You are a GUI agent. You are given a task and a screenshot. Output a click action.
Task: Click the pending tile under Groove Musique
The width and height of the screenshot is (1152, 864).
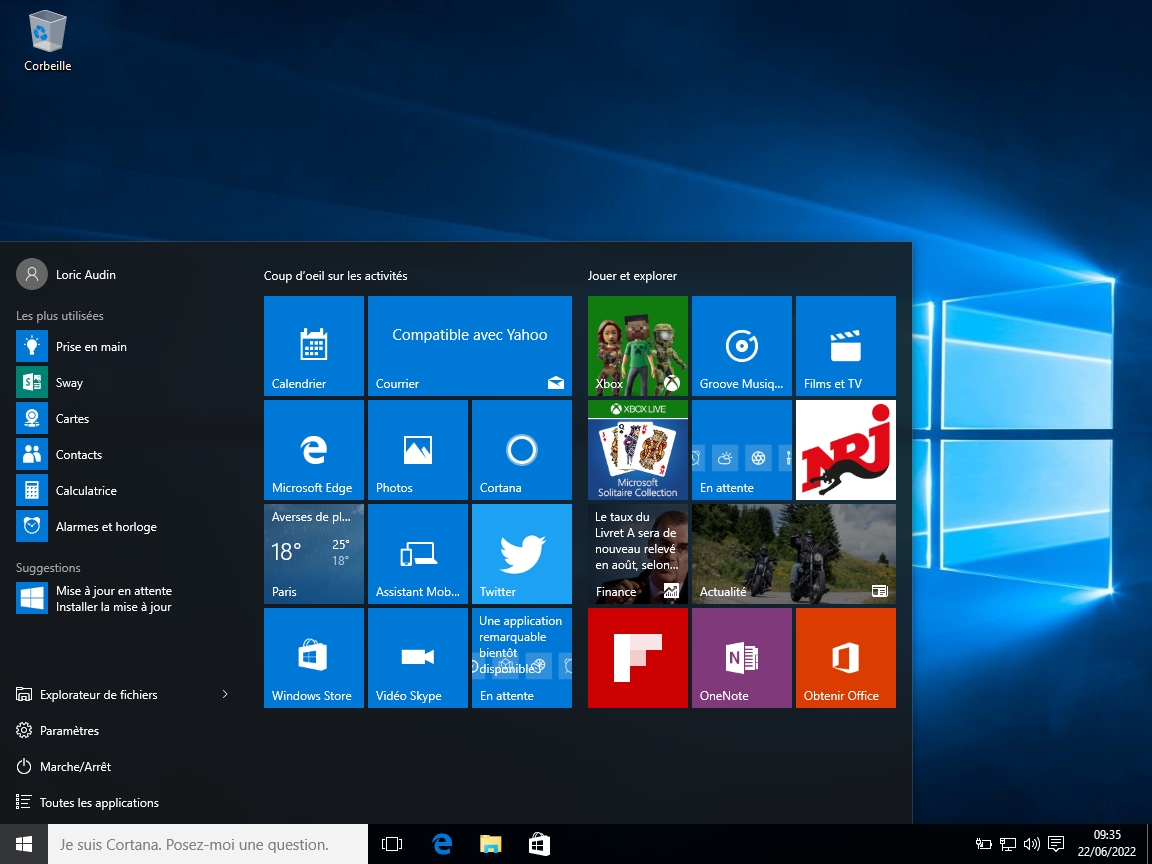coord(741,450)
